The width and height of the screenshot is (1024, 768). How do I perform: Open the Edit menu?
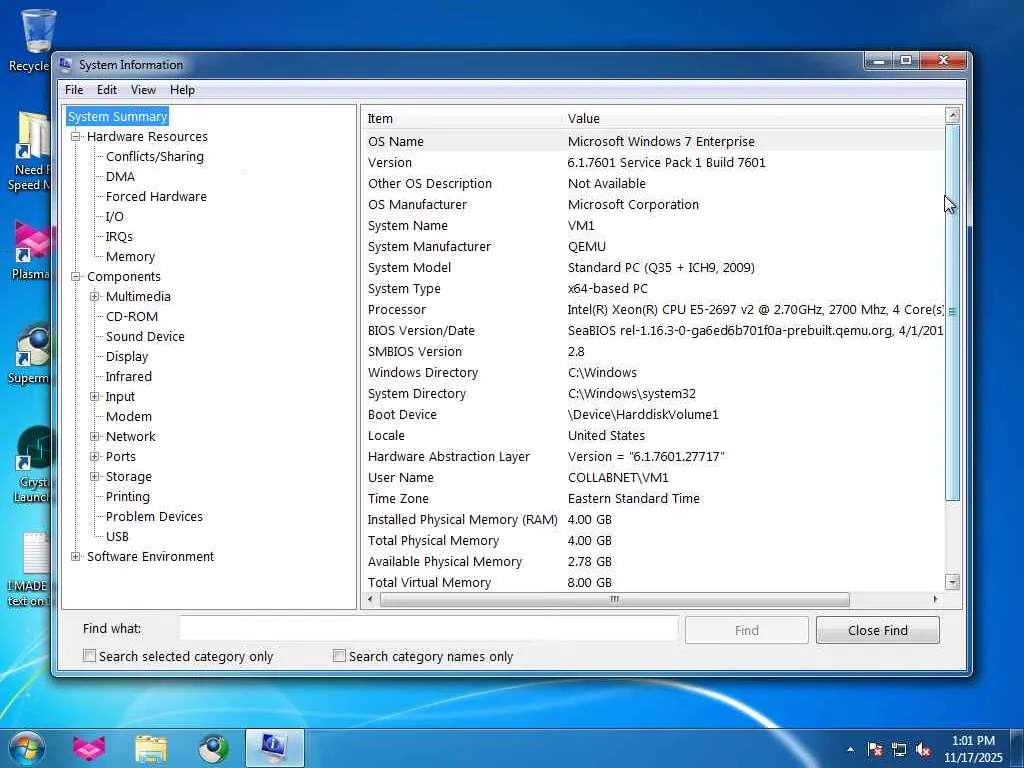coord(107,90)
